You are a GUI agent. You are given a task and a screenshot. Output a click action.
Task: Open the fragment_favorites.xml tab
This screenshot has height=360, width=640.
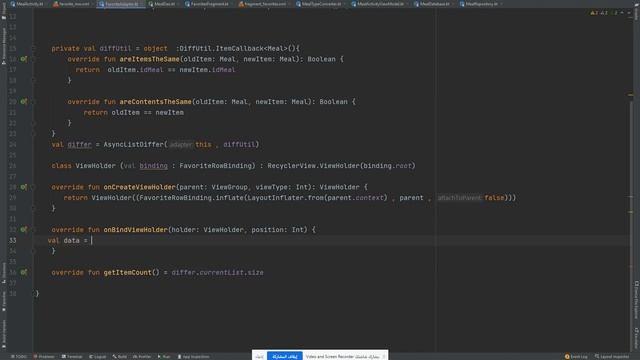click(x=262, y=4)
